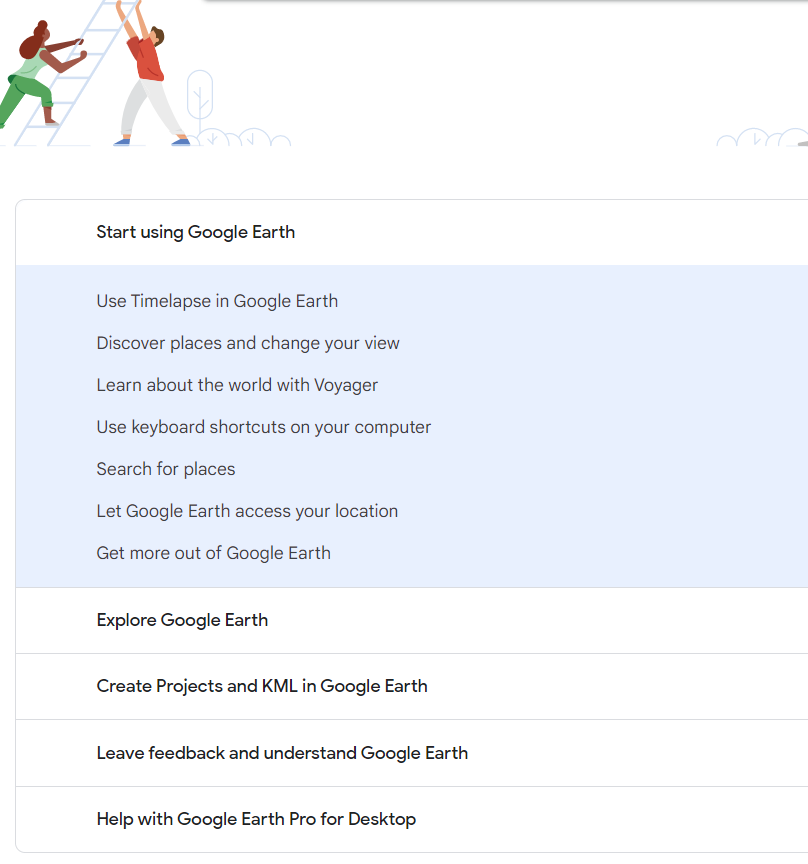
Task: Open Get more out of Google Earth
Action: point(214,553)
